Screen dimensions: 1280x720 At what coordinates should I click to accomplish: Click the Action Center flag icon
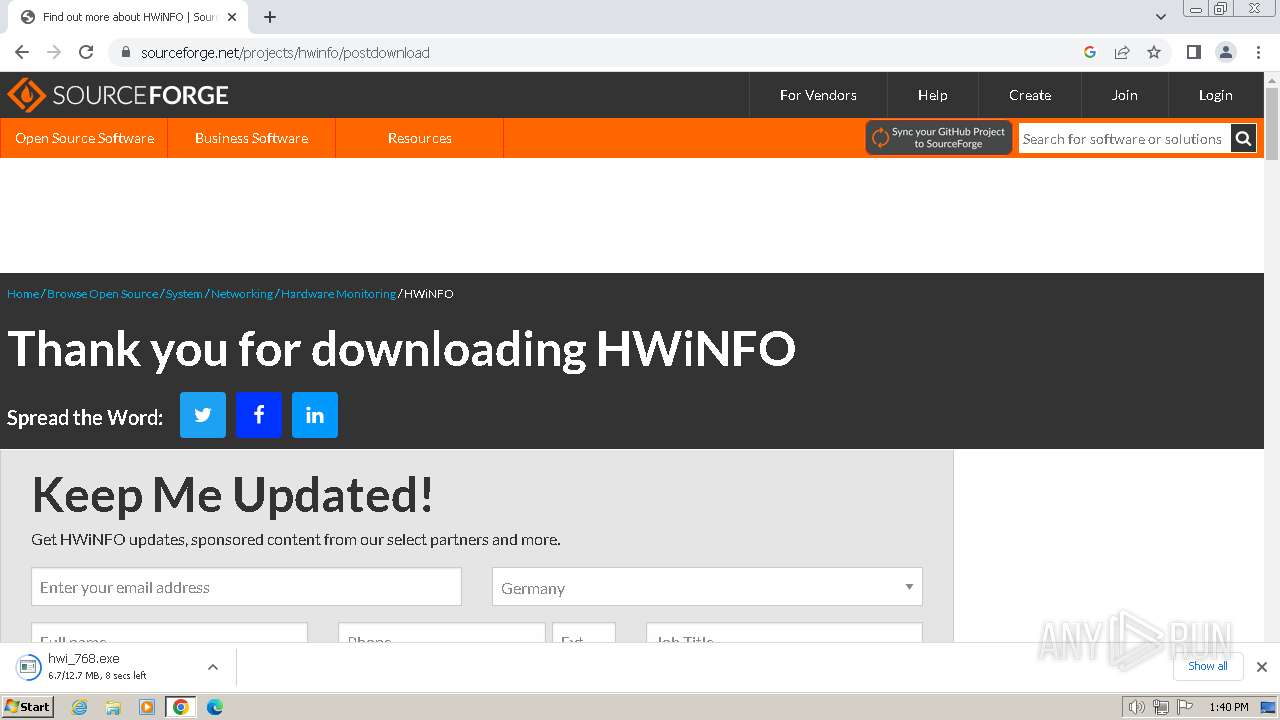point(1185,707)
